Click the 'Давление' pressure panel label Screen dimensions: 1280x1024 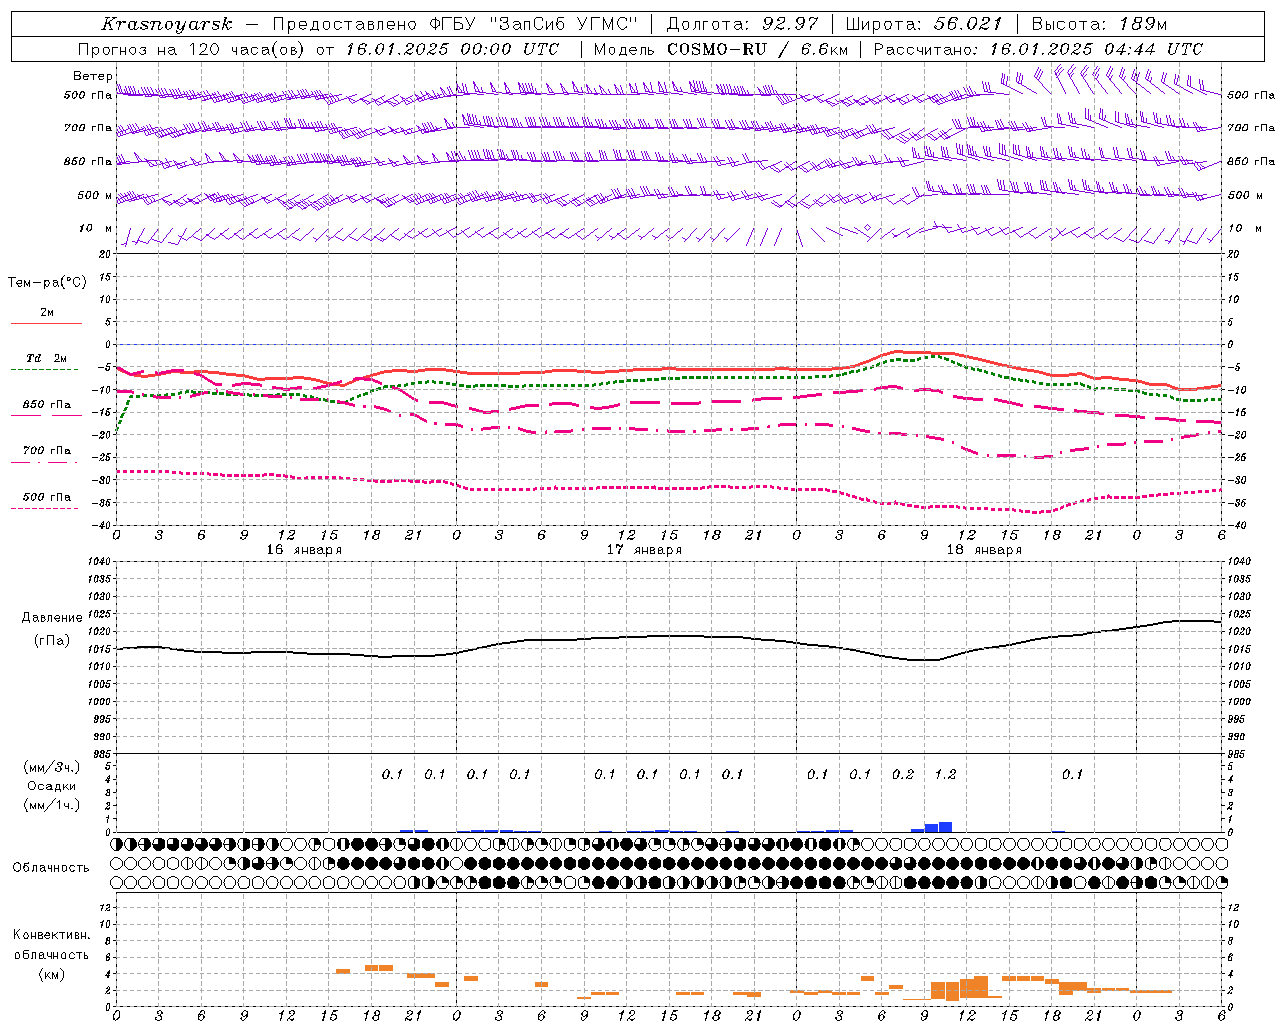point(52,617)
